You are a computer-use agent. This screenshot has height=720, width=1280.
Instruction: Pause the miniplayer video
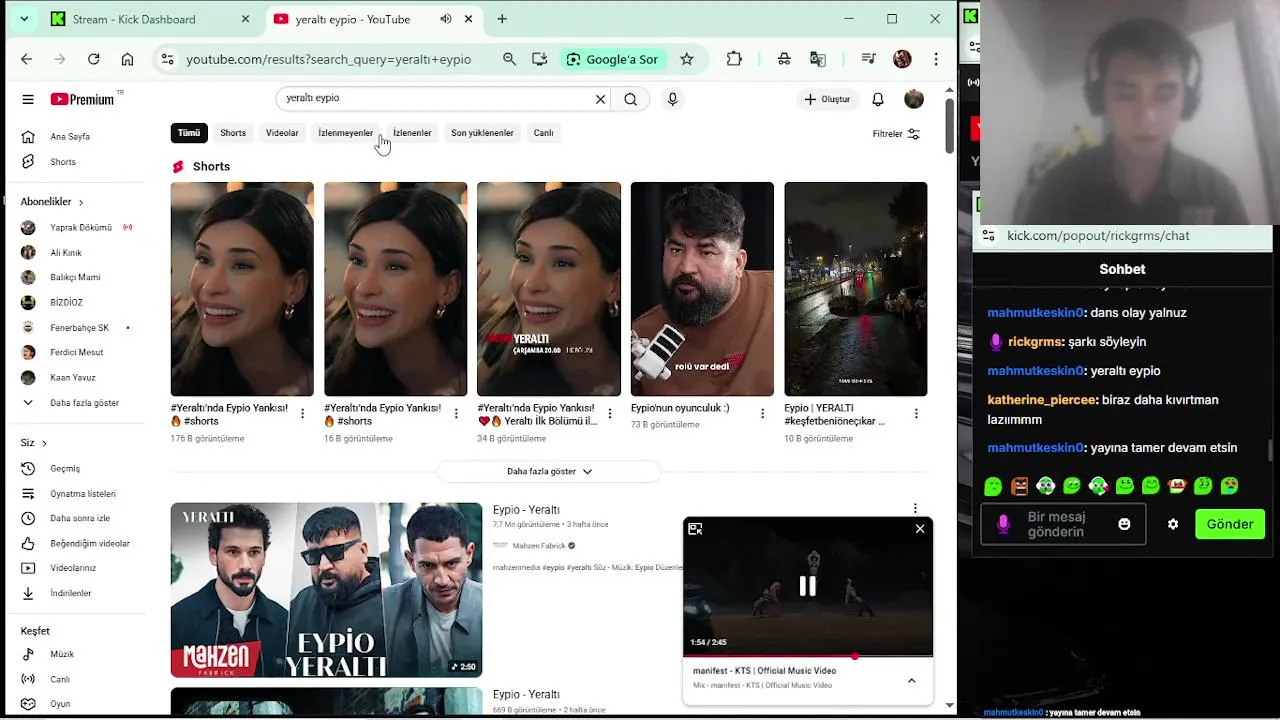tap(807, 586)
